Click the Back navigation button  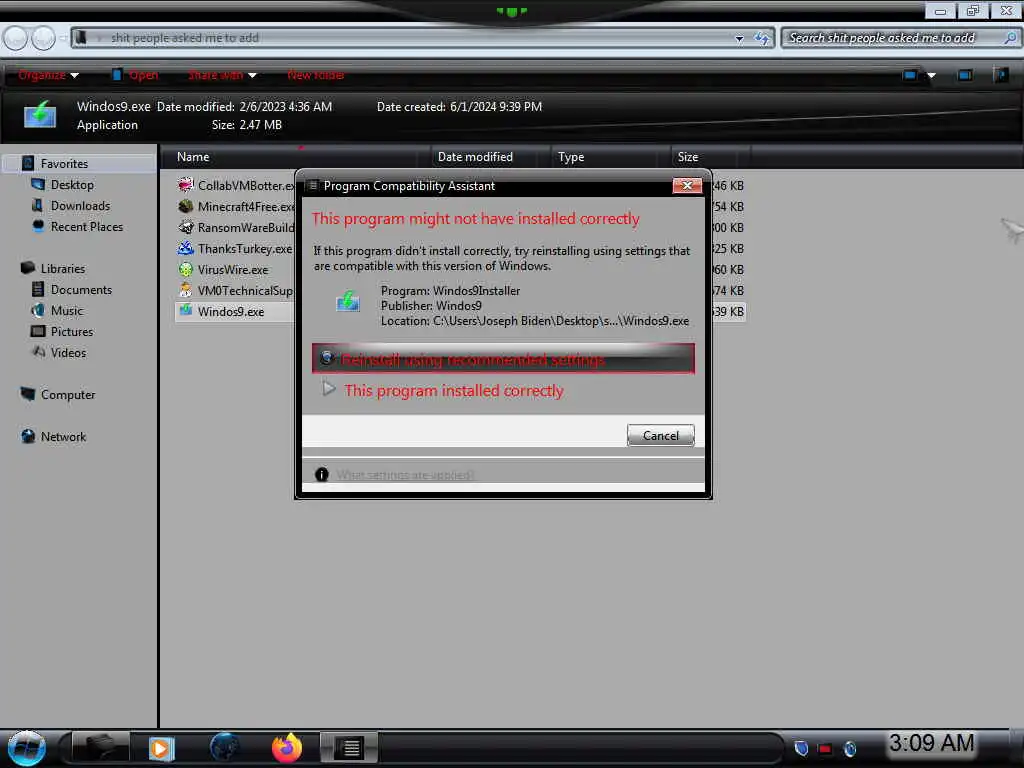16,39
